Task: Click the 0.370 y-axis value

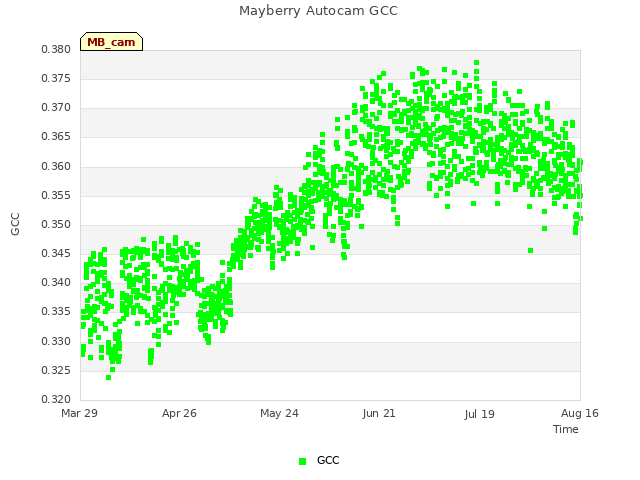Action: [x=56, y=108]
